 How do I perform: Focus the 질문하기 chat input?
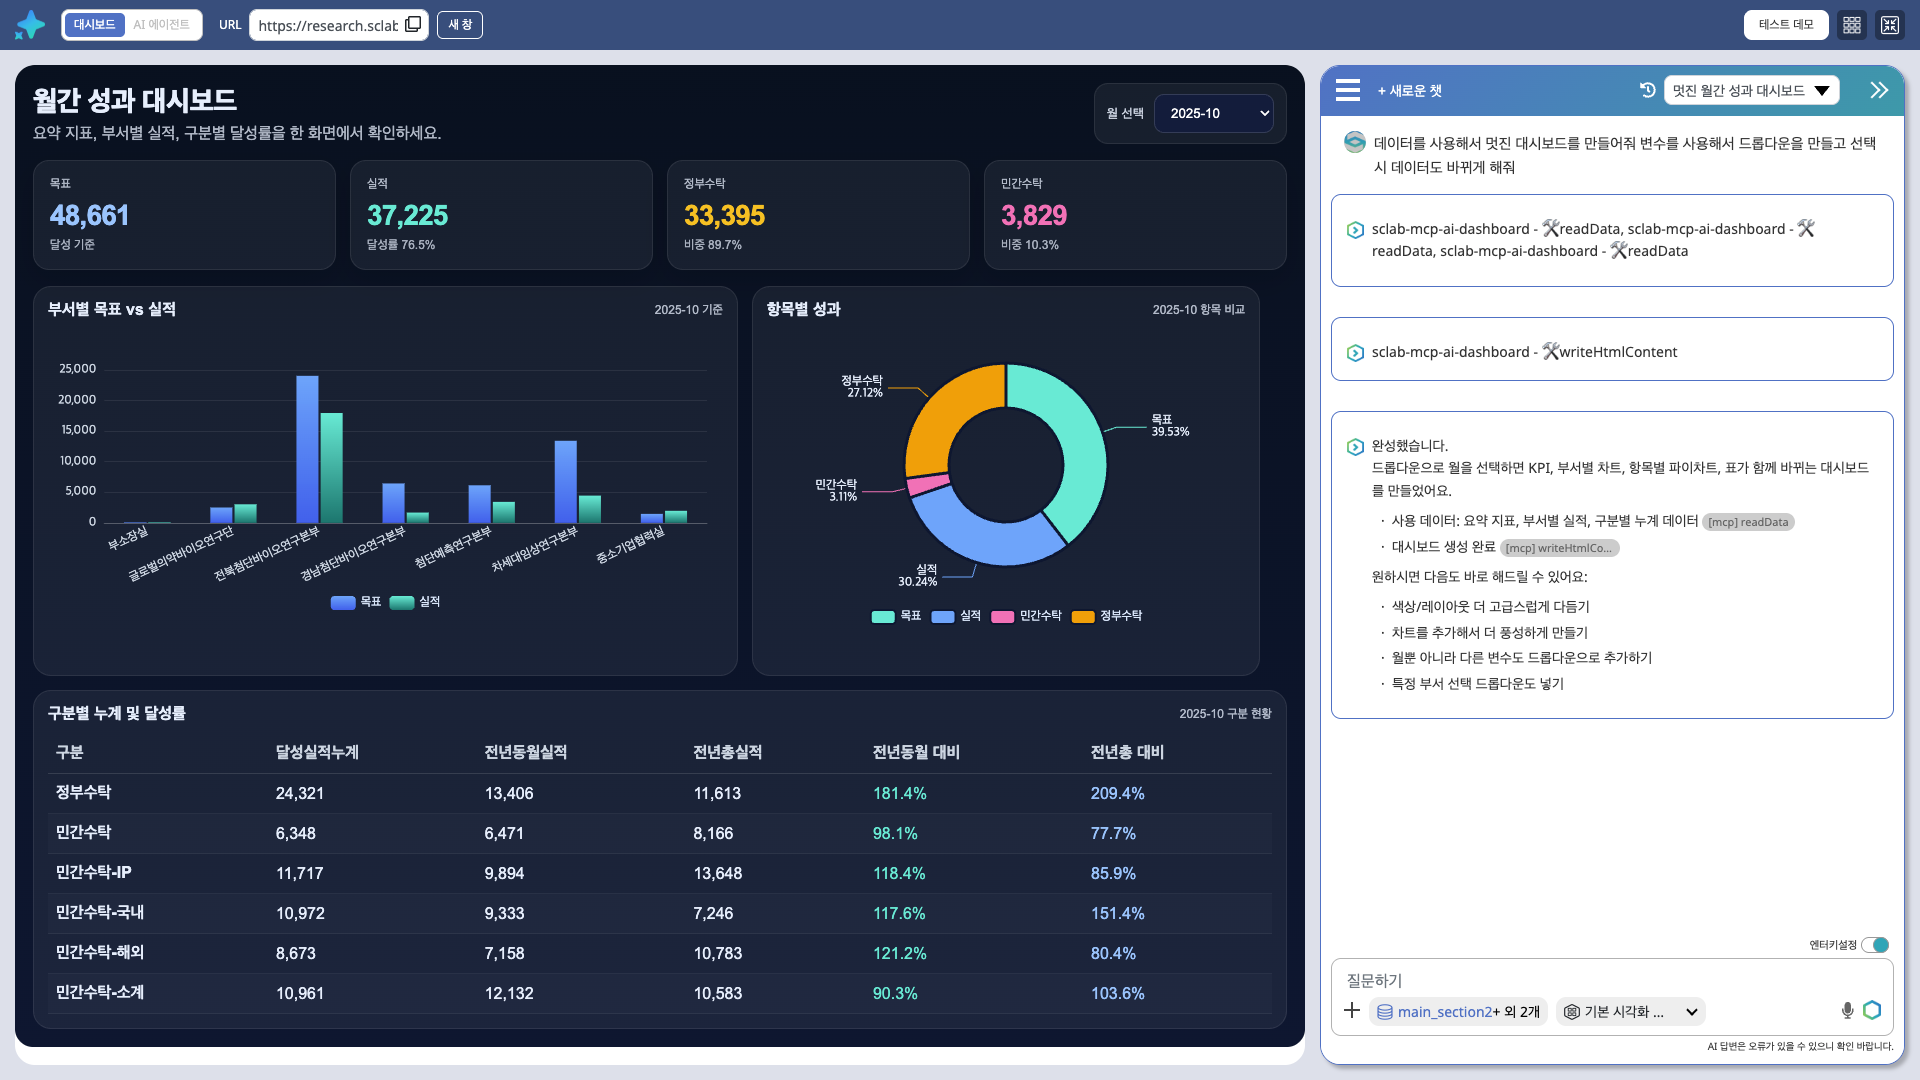click(1610, 980)
